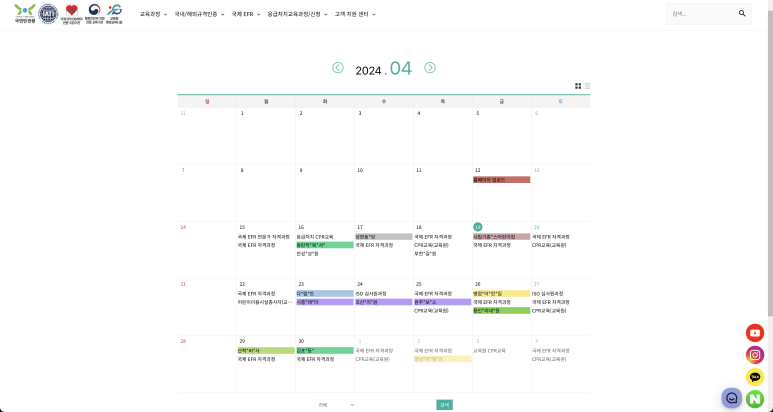This screenshot has width=773, height=412.
Task: Expand the 고객 지원 센터 menu
Action: tap(355, 14)
